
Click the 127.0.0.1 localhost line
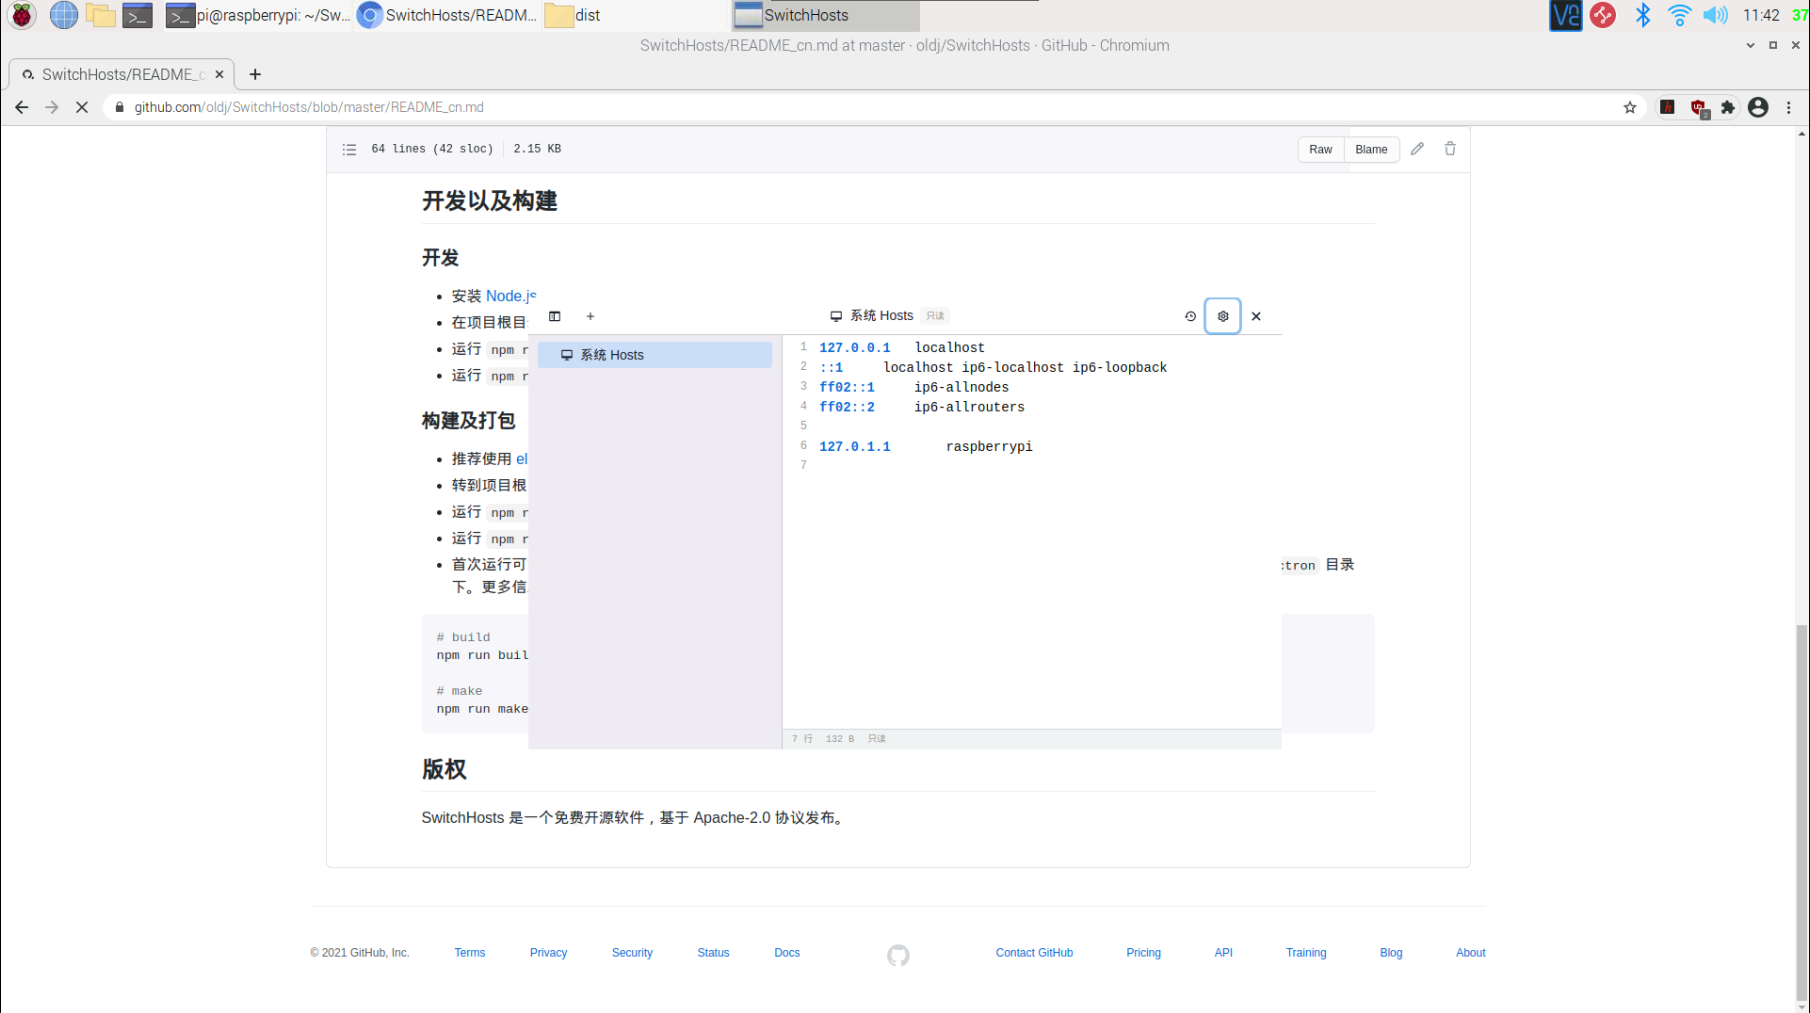point(902,348)
